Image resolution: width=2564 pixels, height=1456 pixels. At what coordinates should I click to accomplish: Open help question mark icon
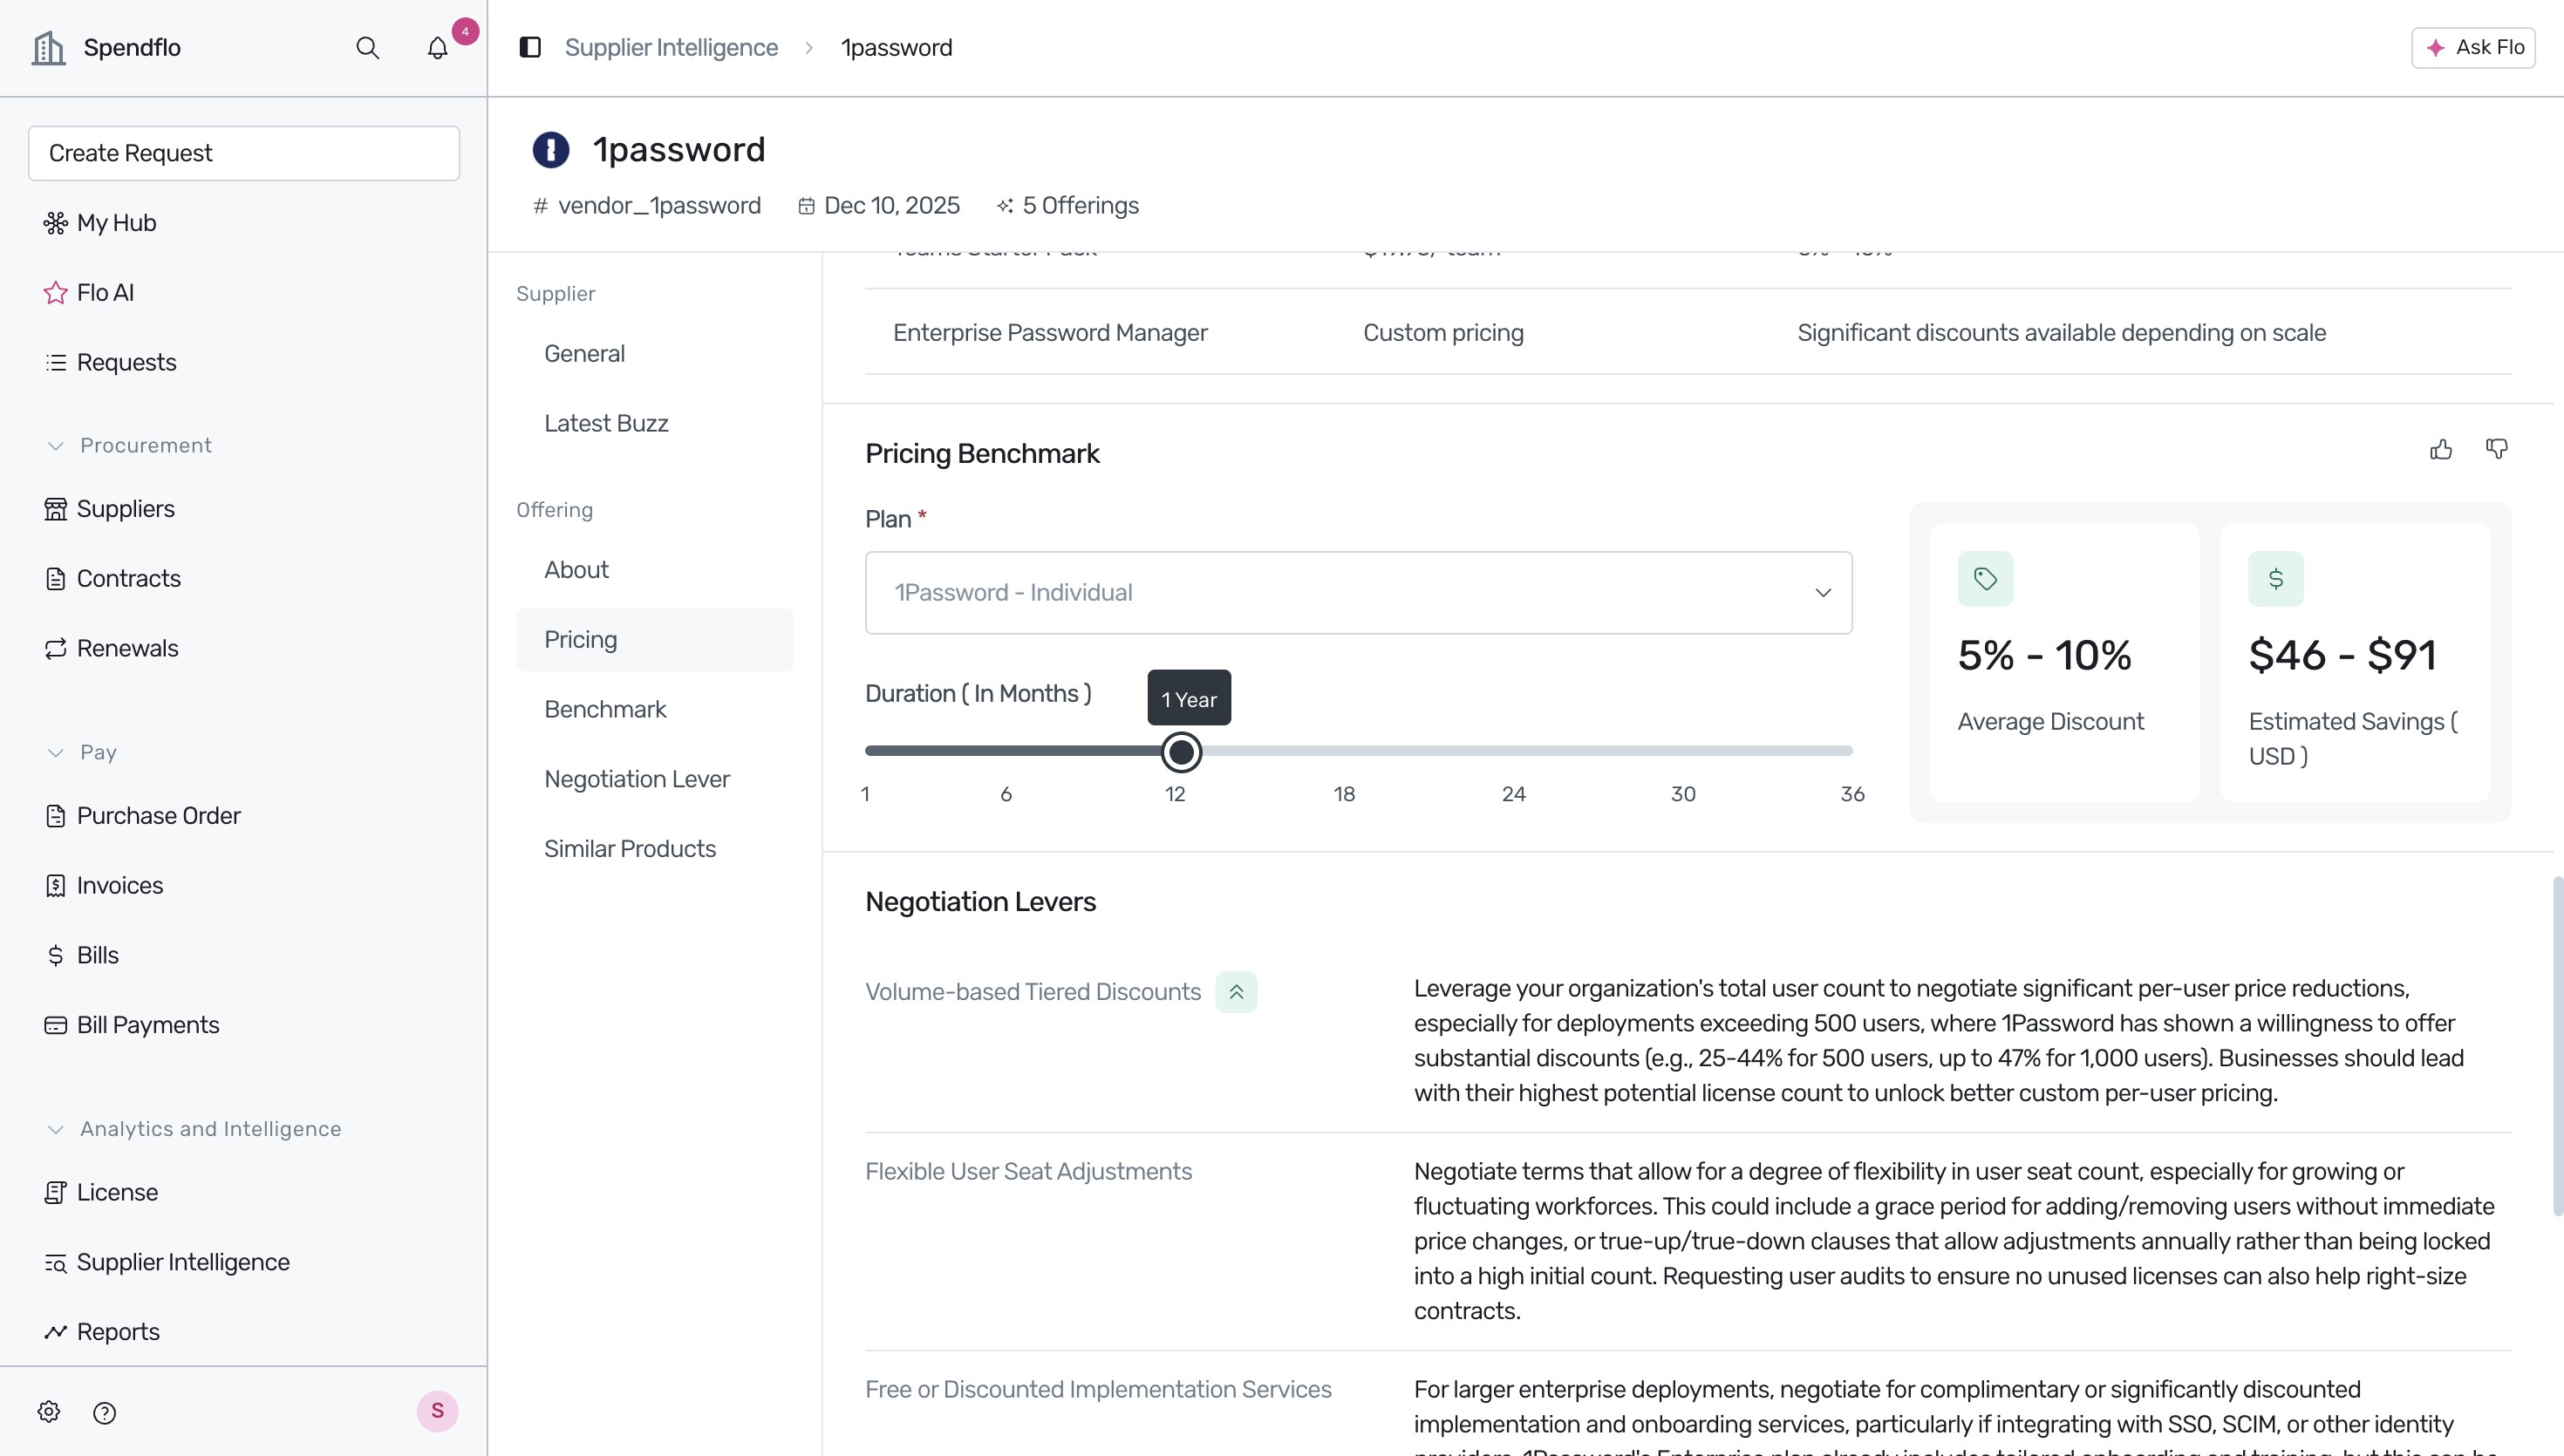[104, 1412]
